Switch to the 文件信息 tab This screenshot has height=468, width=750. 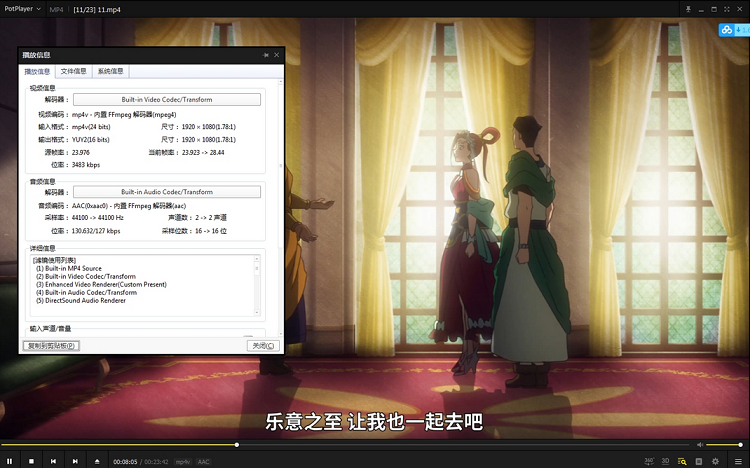point(73,72)
